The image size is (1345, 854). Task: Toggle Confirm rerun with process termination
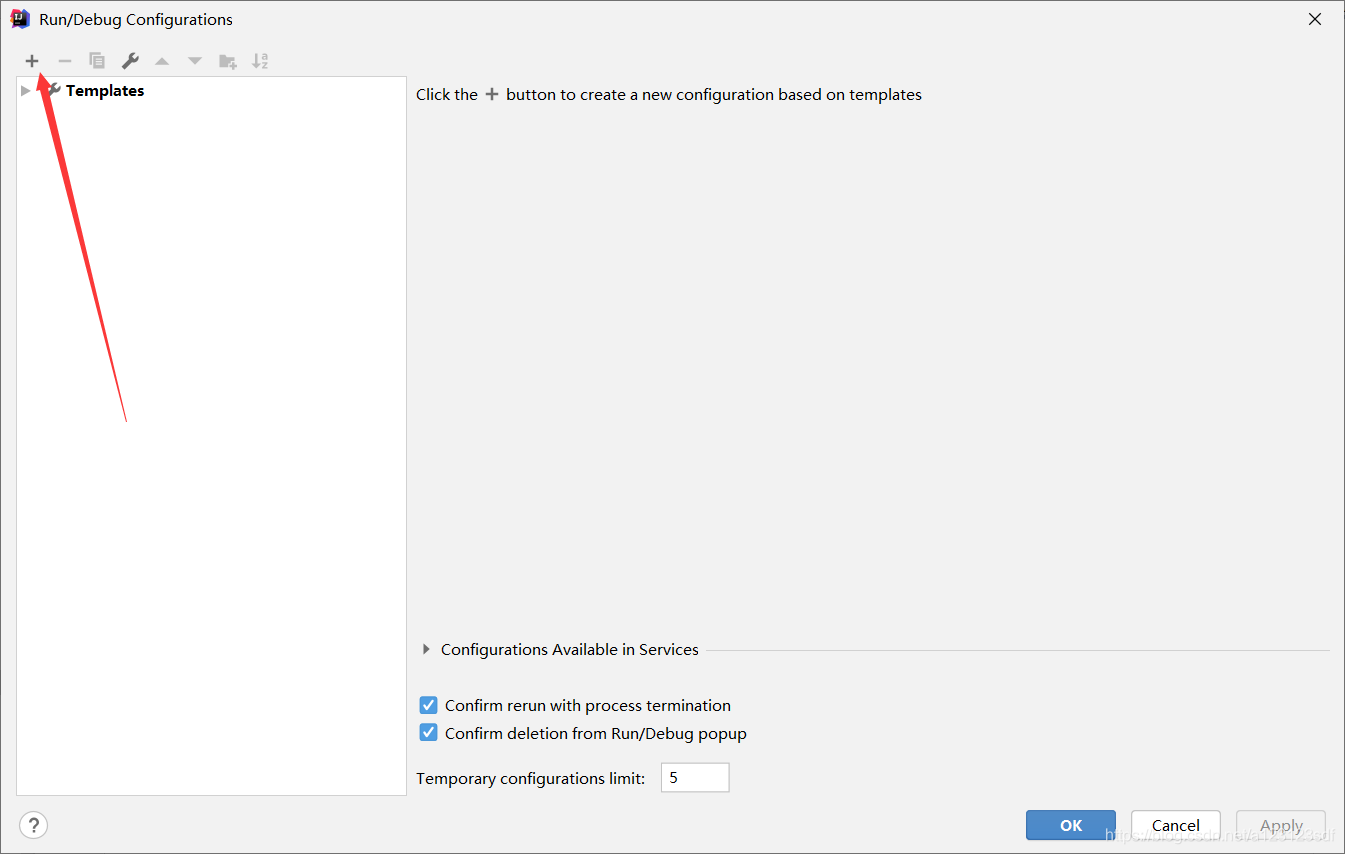[x=428, y=705]
